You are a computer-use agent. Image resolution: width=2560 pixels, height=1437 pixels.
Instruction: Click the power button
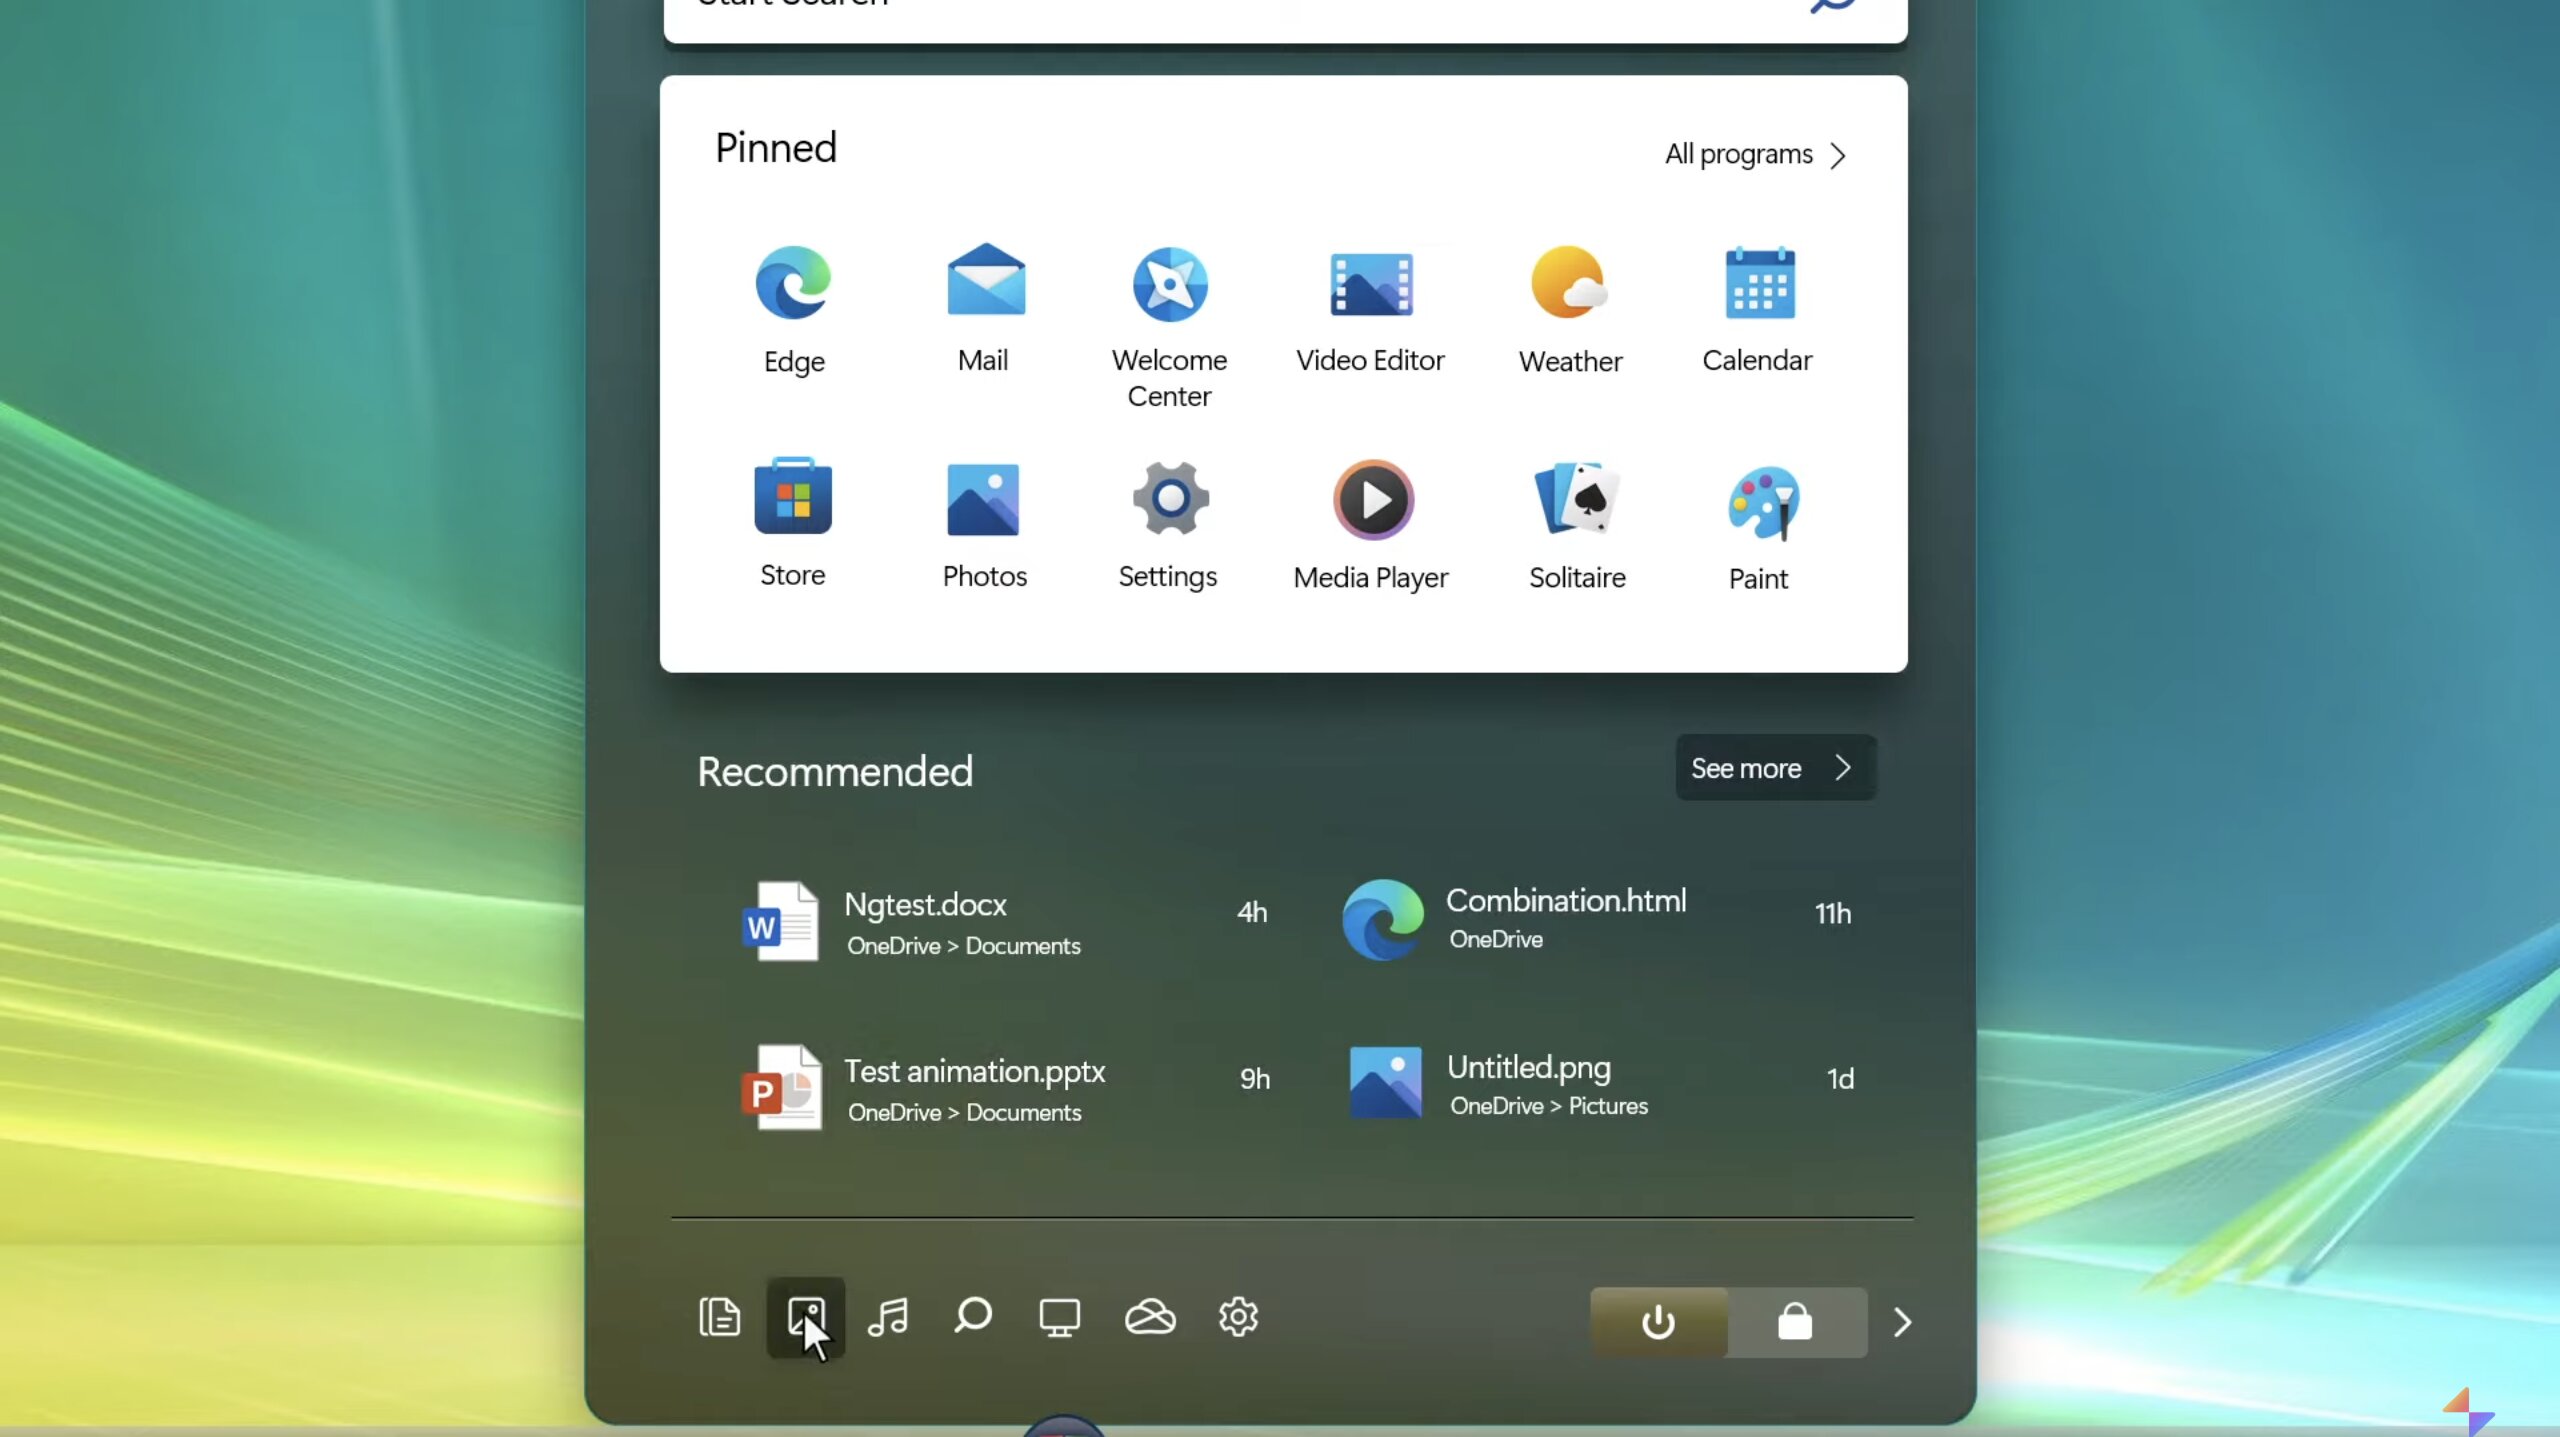point(1658,1322)
